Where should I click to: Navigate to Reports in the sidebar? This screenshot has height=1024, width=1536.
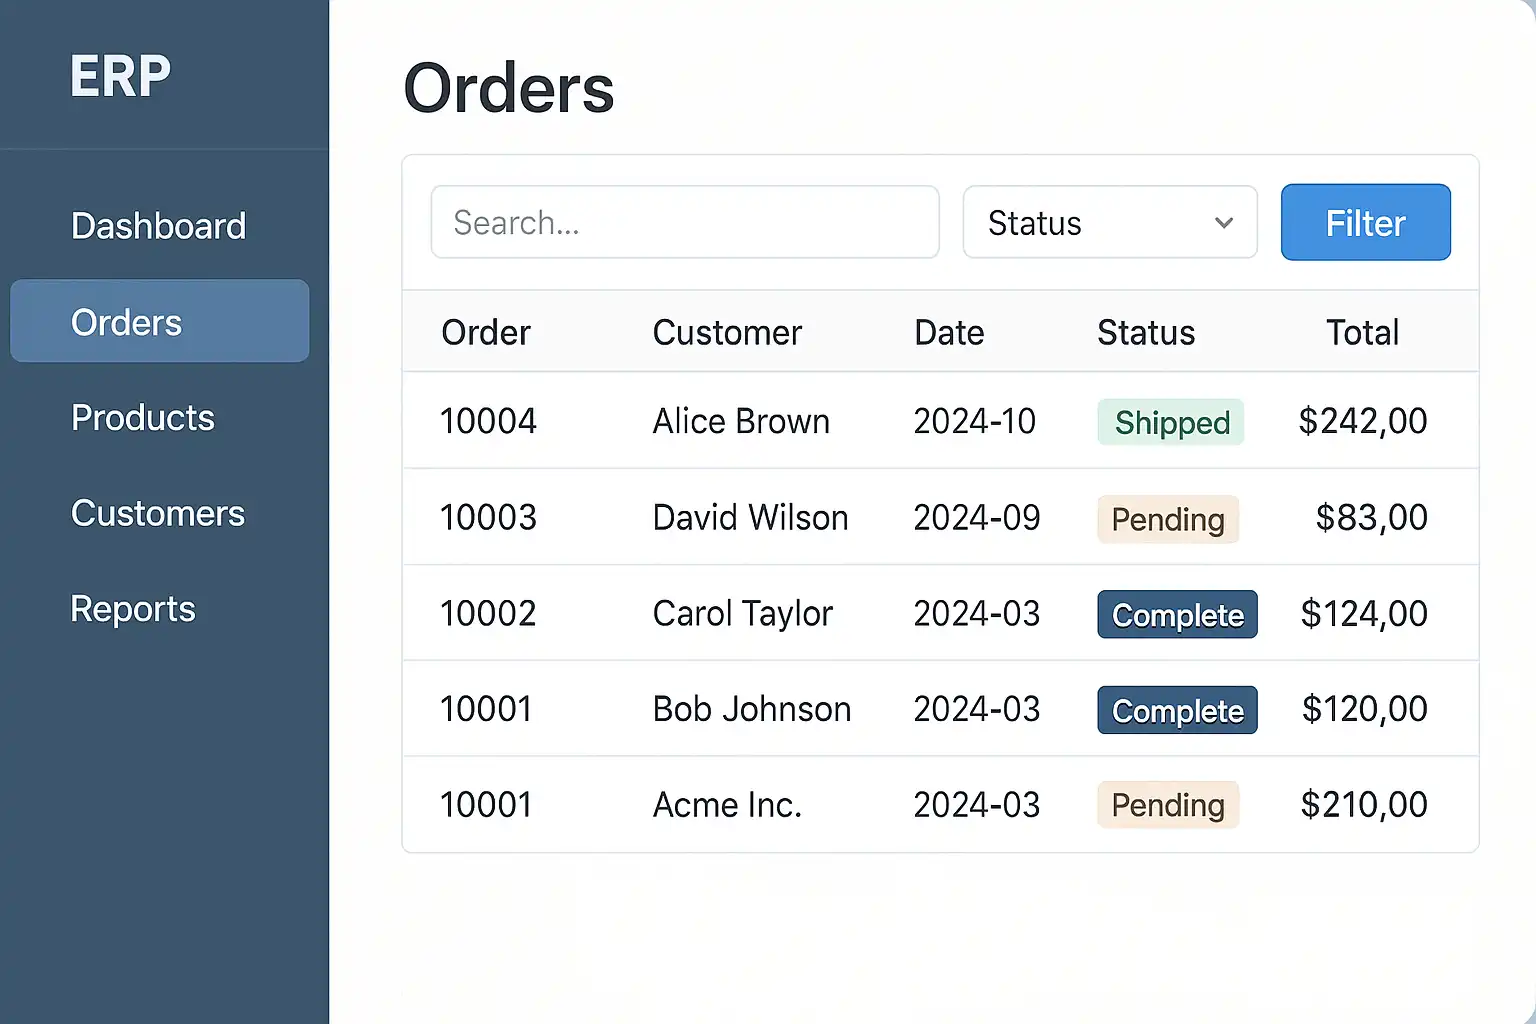coord(133,609)
